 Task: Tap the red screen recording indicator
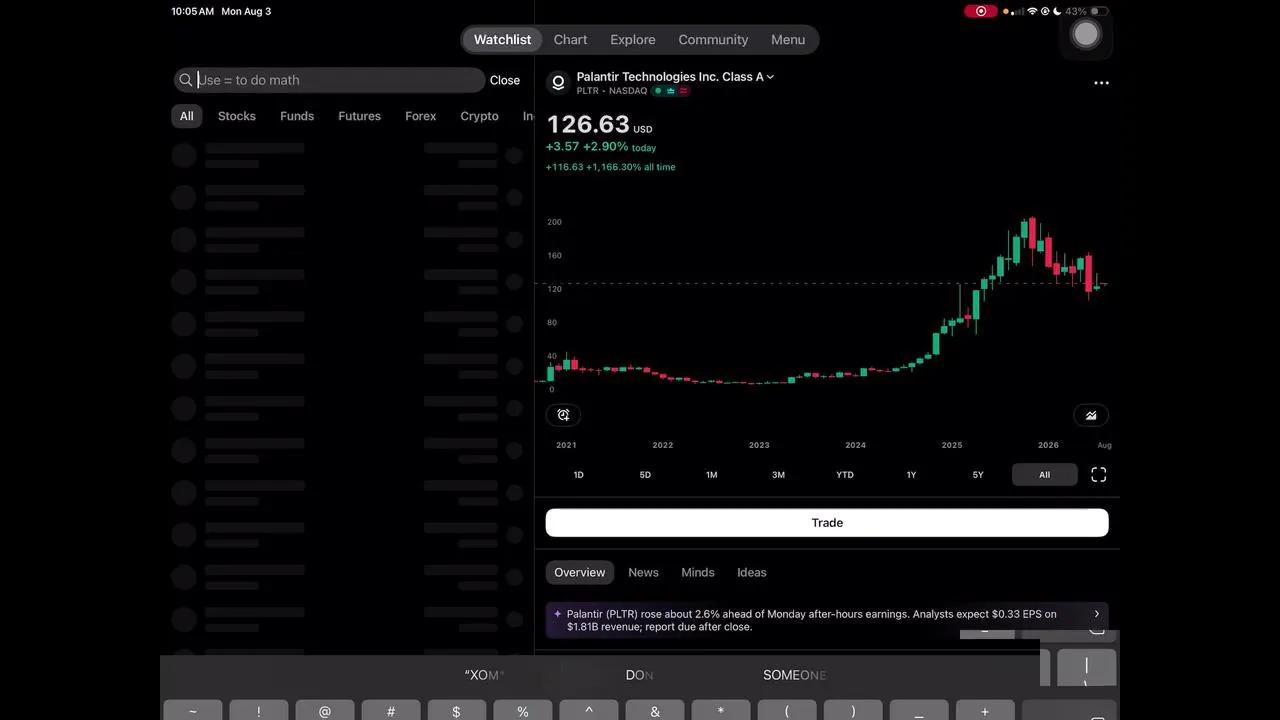coord(980,11)
